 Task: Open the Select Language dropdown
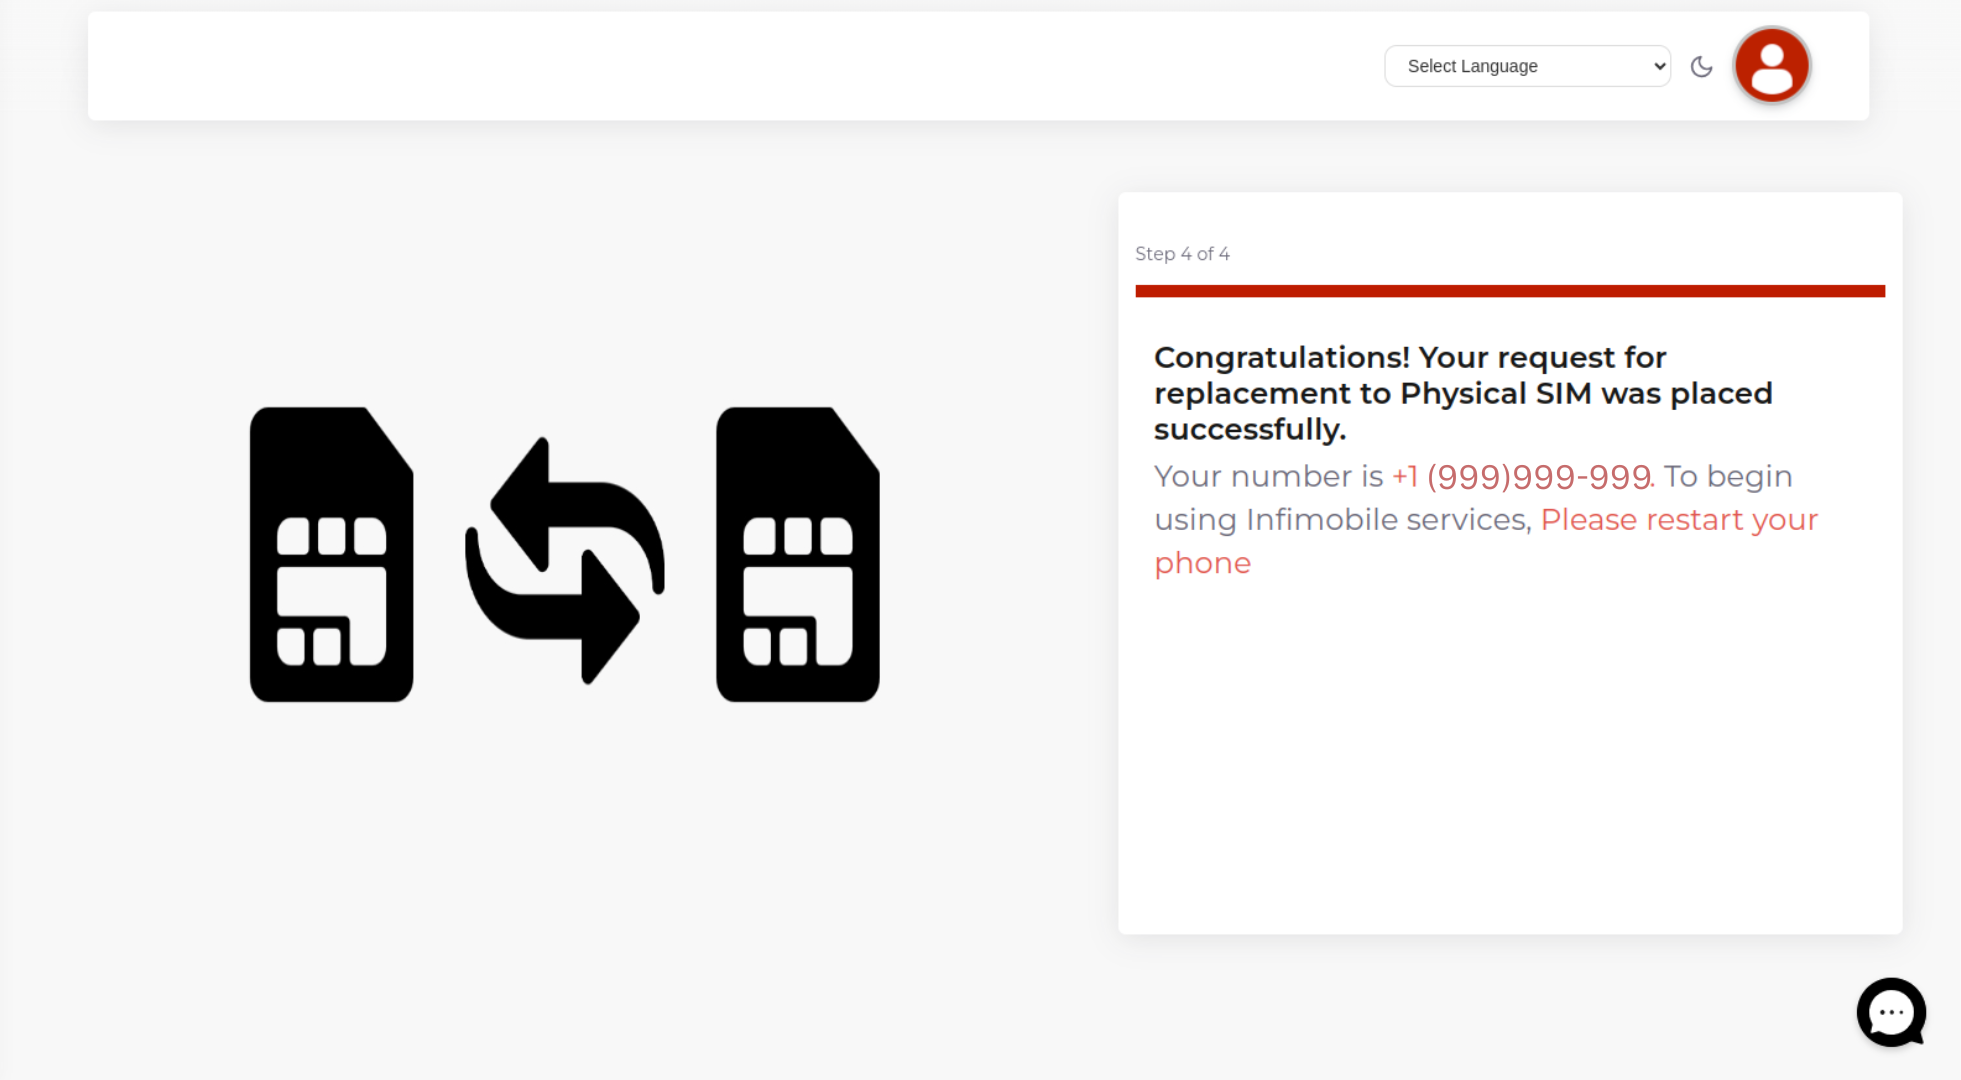coord(1526,66)
